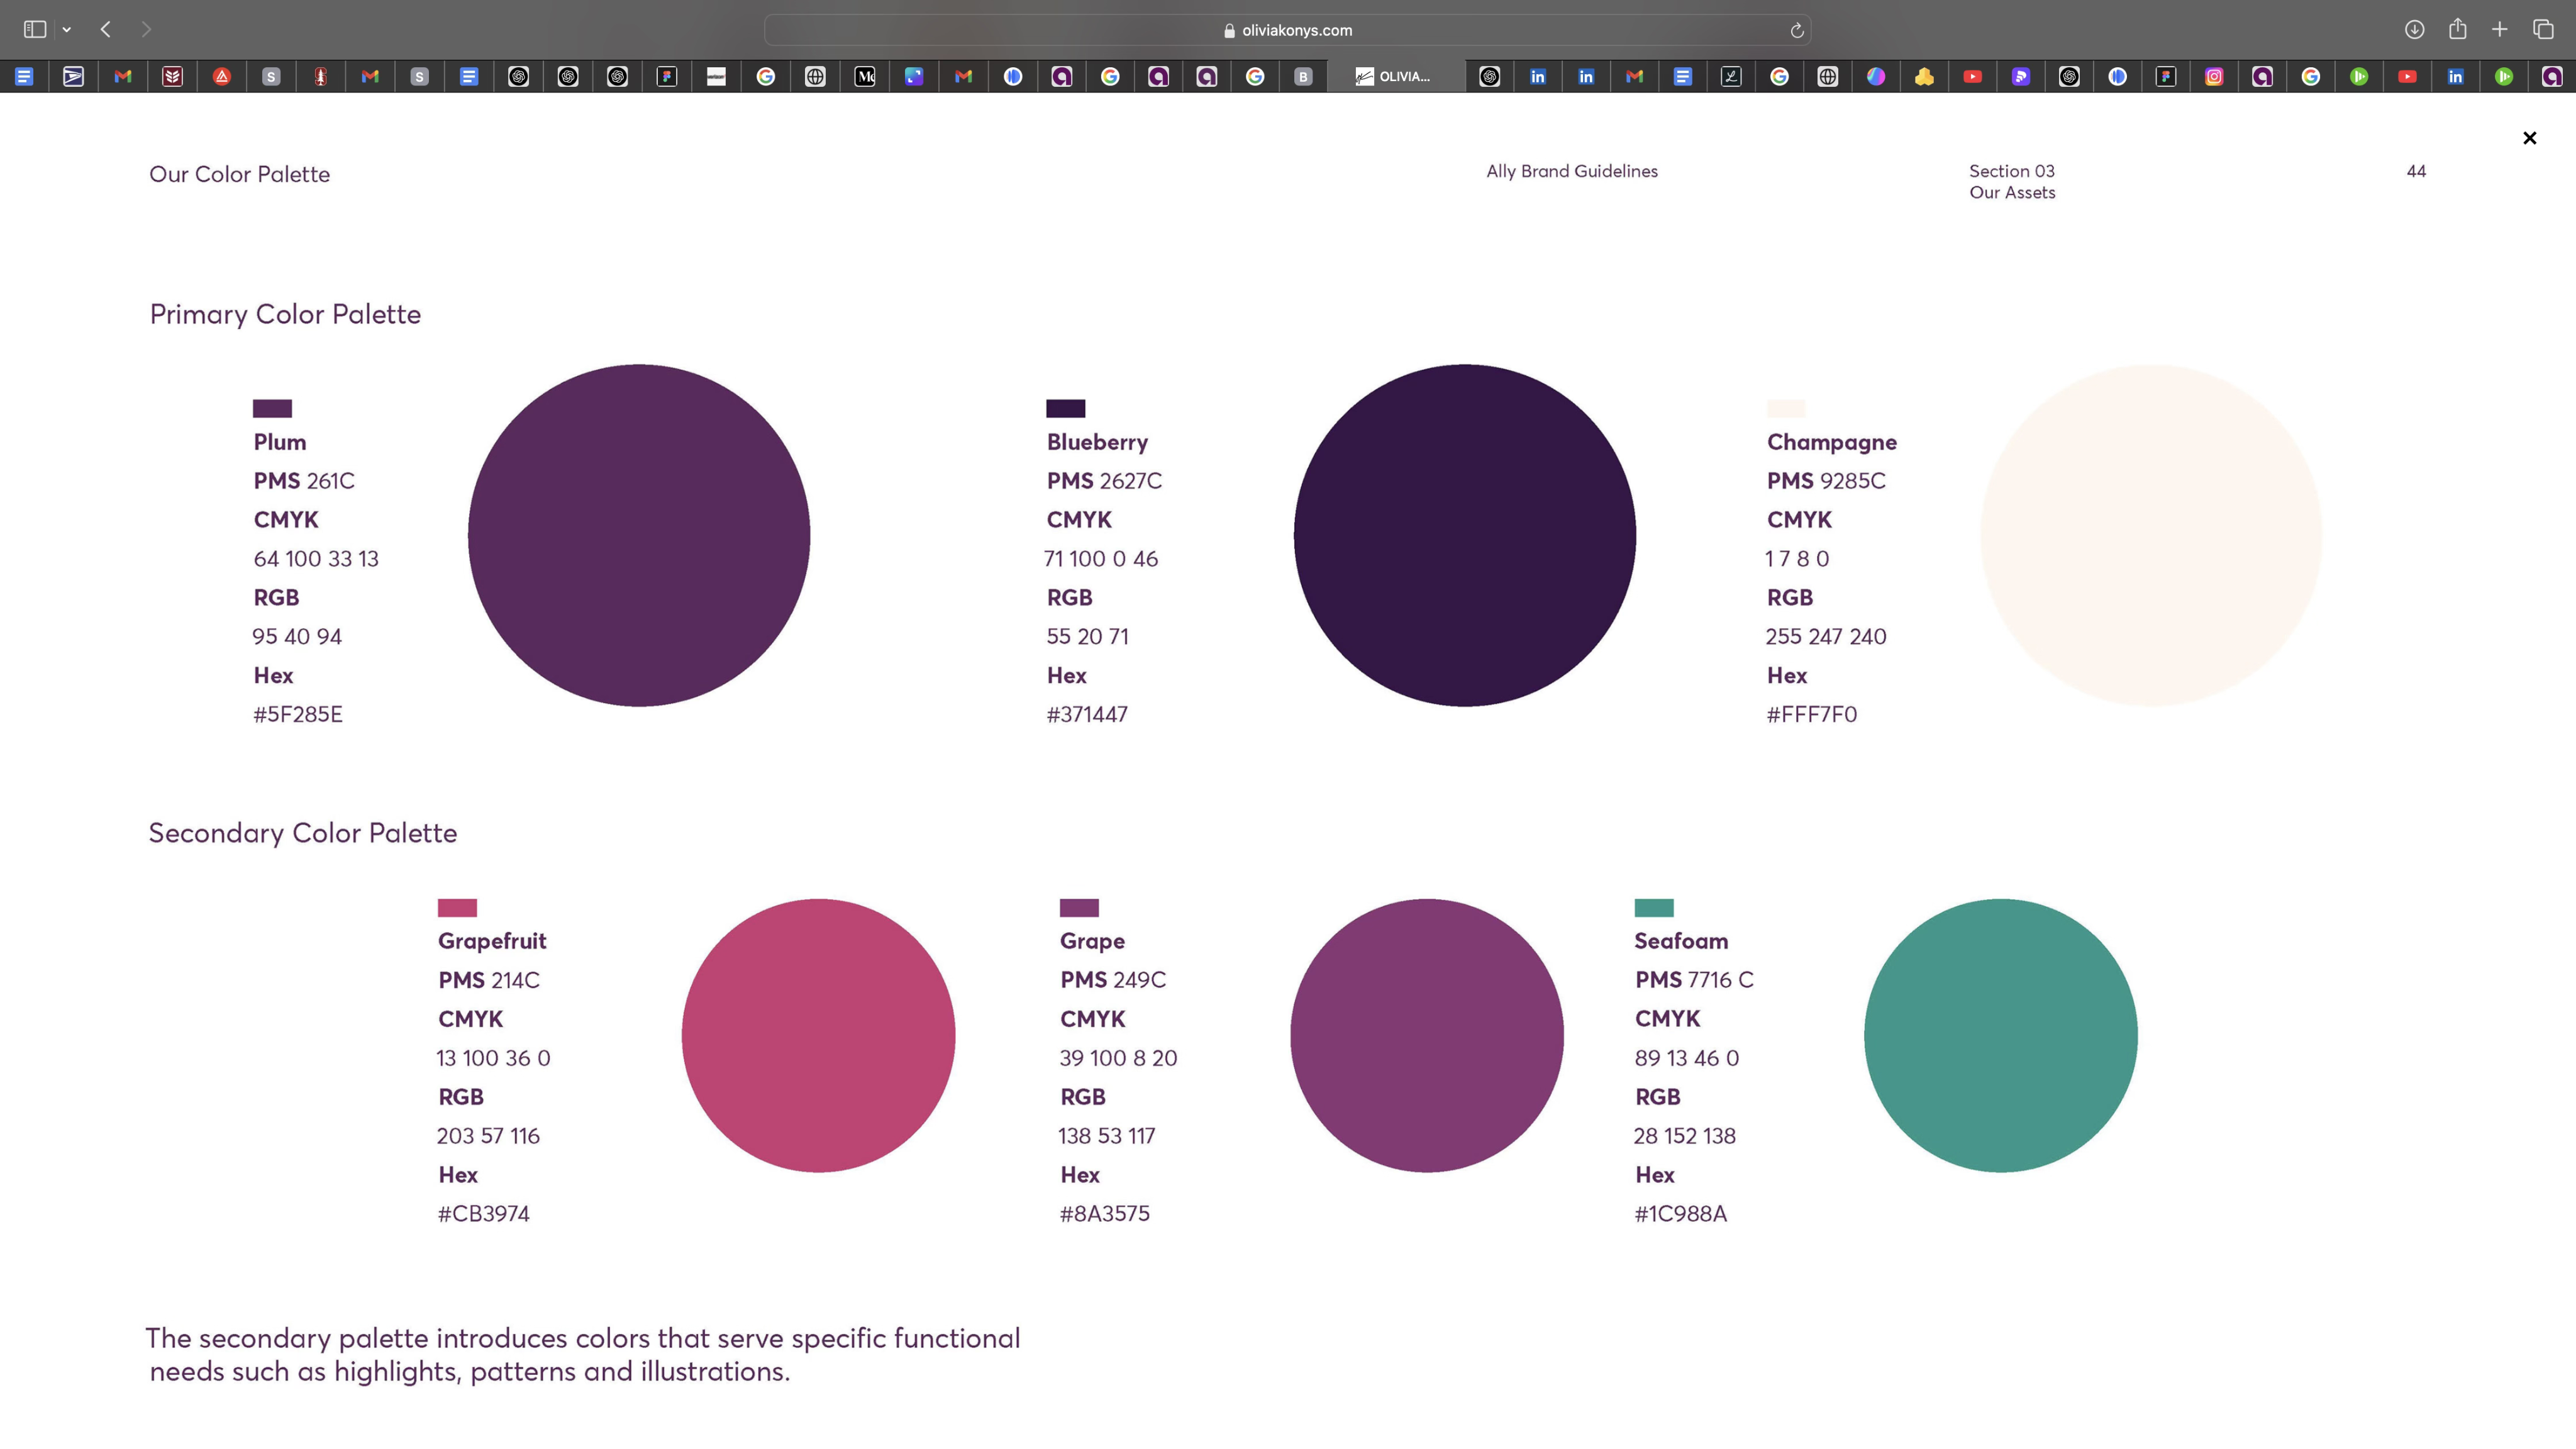Click the Seafoam color circle
2576x1449 pixels.
point(2000,1035)
